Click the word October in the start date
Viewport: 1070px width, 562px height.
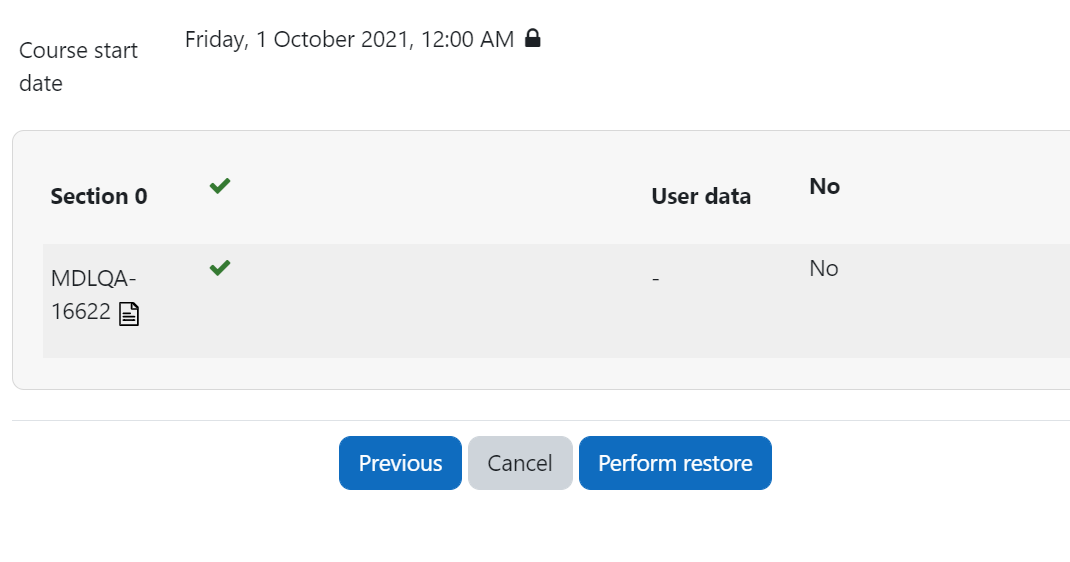314,40
